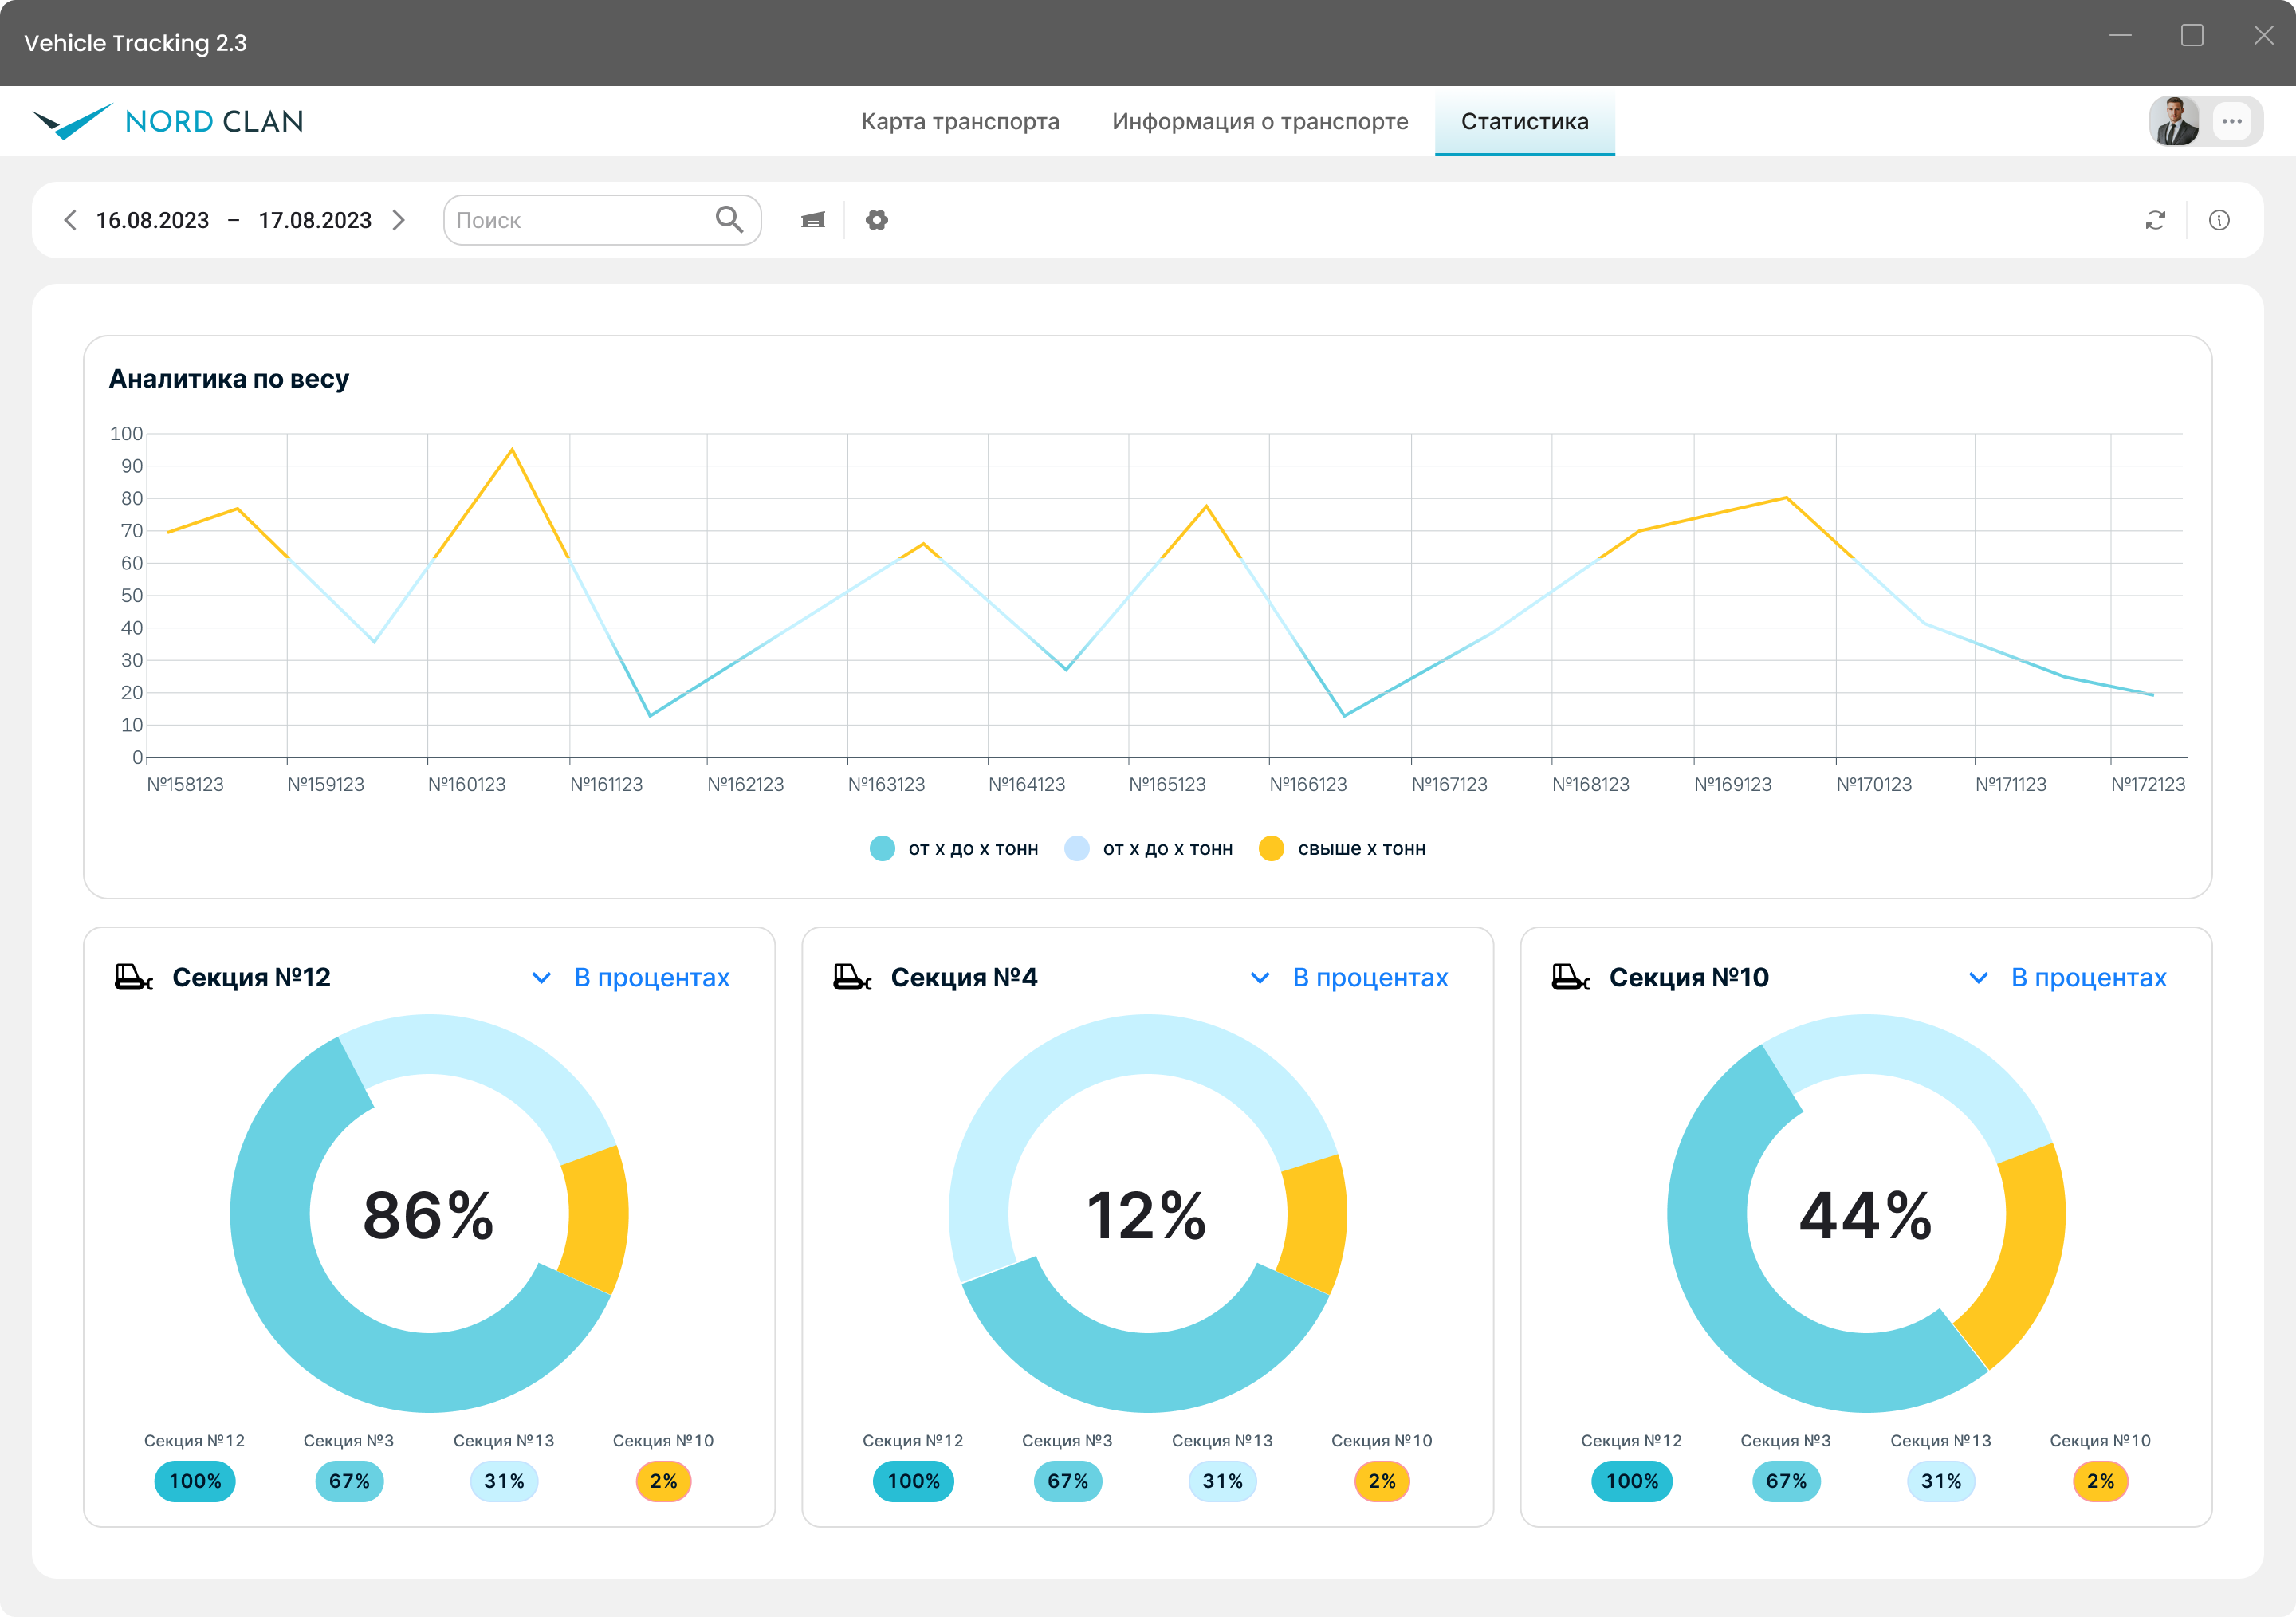Click the refresh data icon
This screenshot has height=1617, width=2296.
click(x=2155, y=220)
